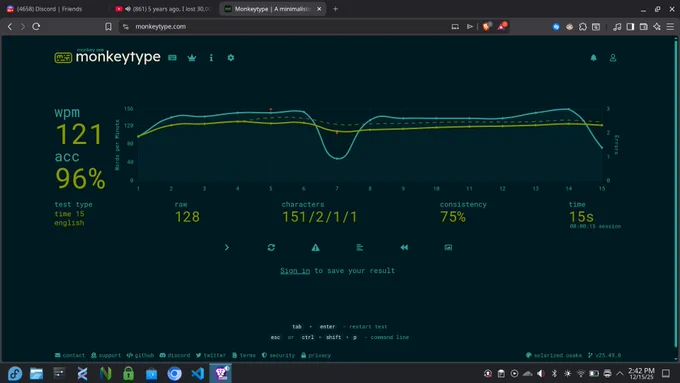
Task: Watch replay with the rewind icon
Action: pyautogui.click(x=404, y=247)
